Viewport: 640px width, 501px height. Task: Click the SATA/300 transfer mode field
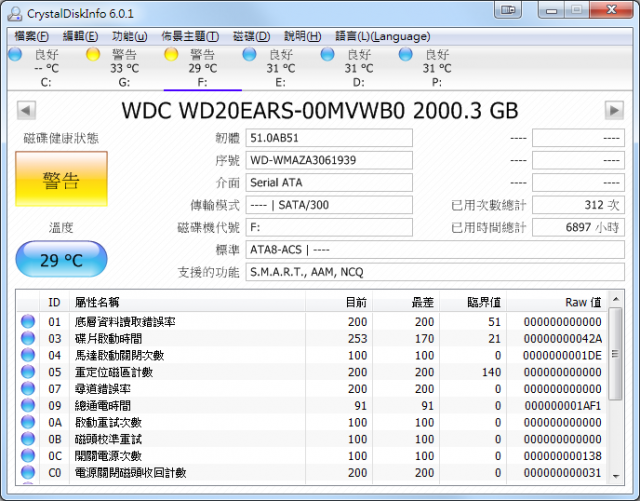click(329, 205)
